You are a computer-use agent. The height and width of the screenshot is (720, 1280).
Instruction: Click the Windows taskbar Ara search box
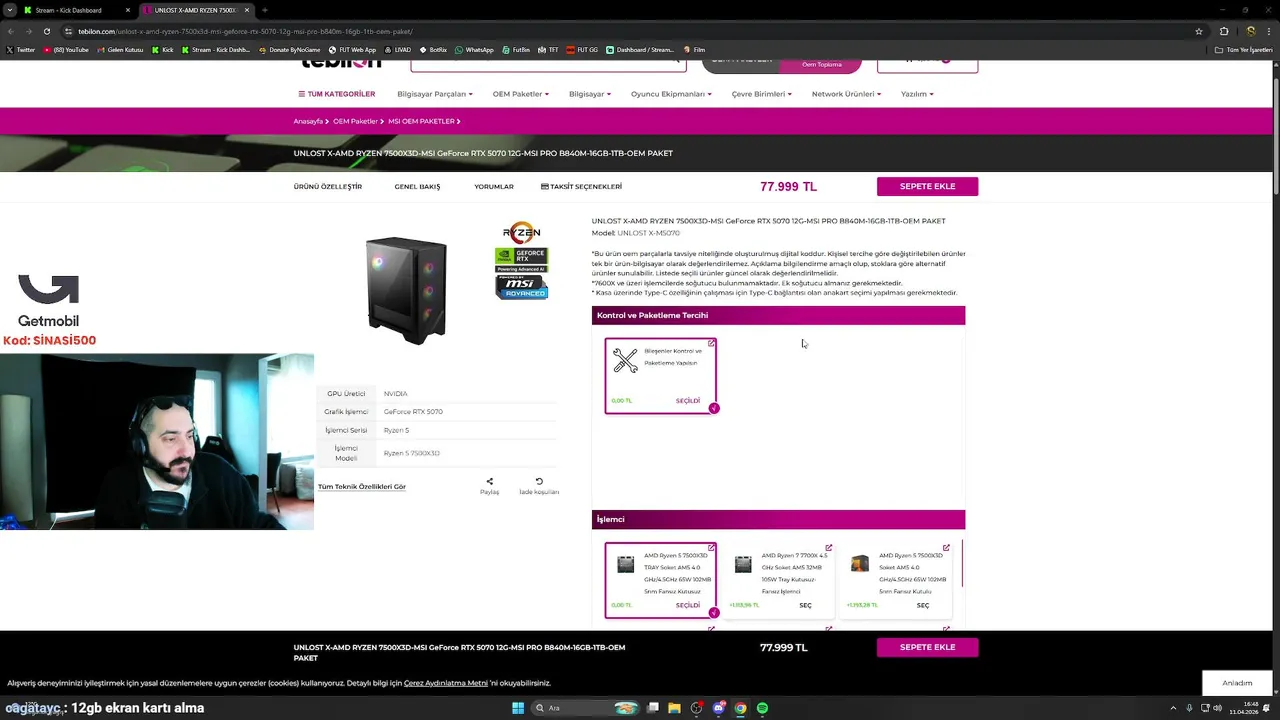(x=586, y=708)
